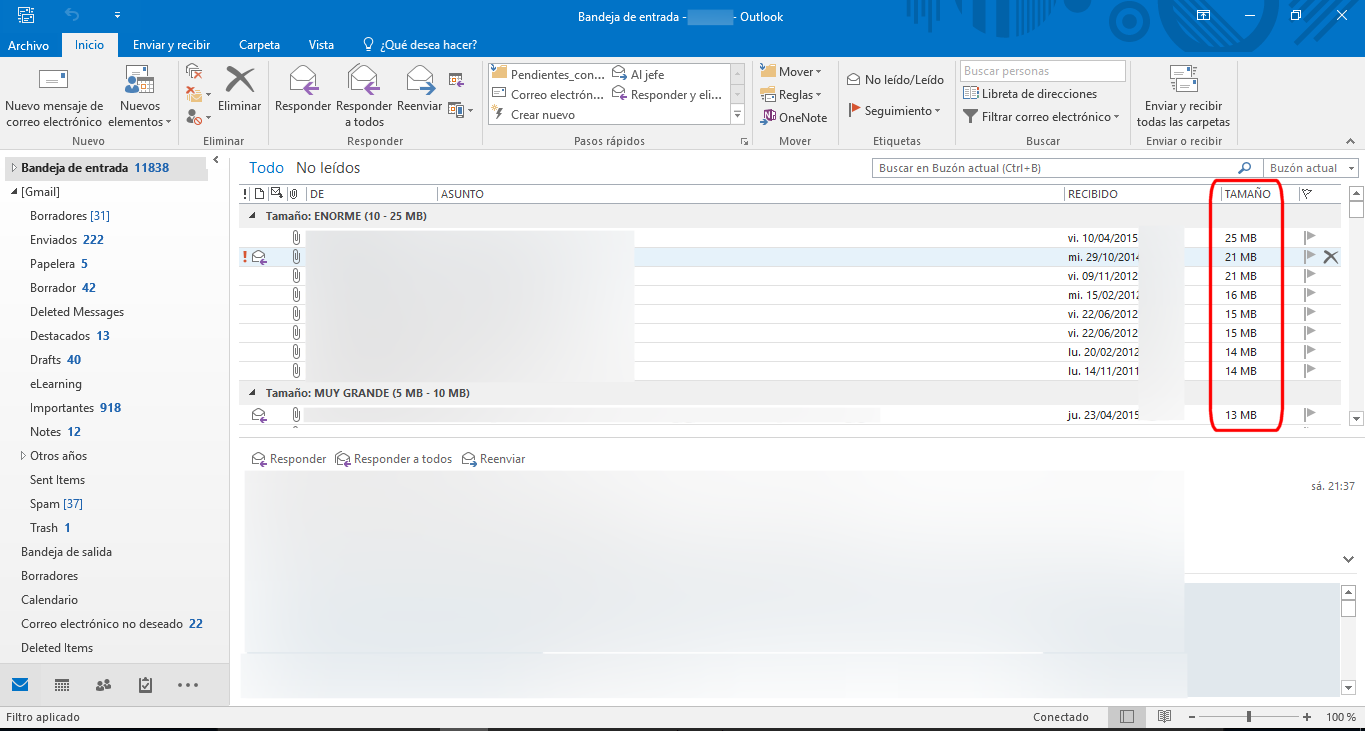Switch to the Carpeta tab

click(x=259, y=45)
